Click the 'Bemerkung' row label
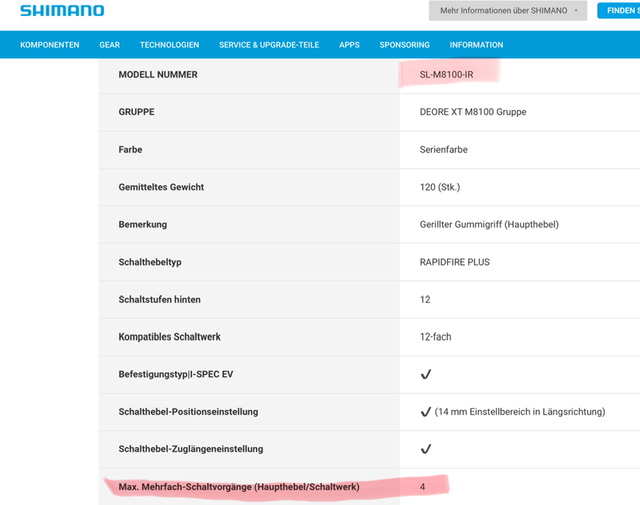The width and height of the screenshot is (640, 505). 142,225
